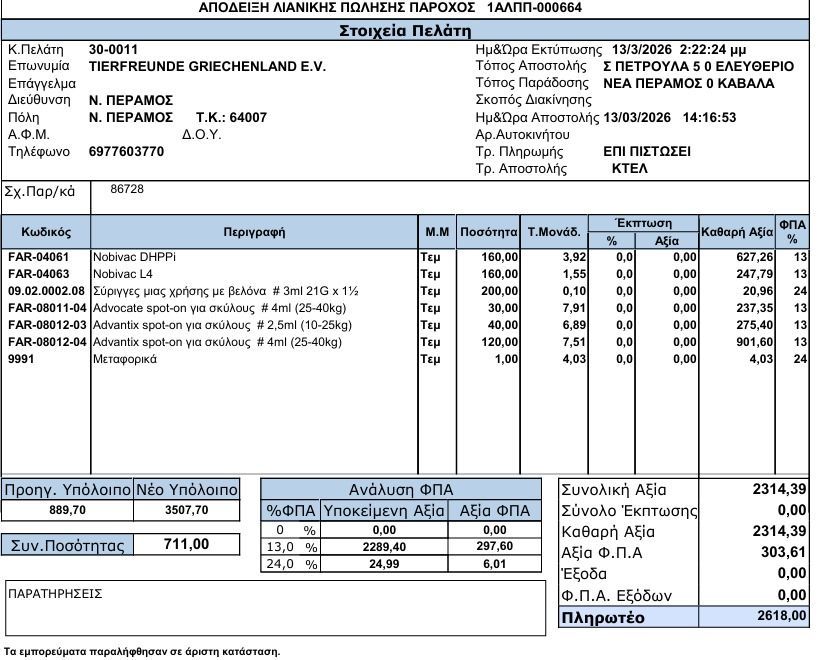The height and width of the screenshot is (660, 836).
Task: Click the 13,0 % VAT analysis row
Action: [x=401, y=547]
